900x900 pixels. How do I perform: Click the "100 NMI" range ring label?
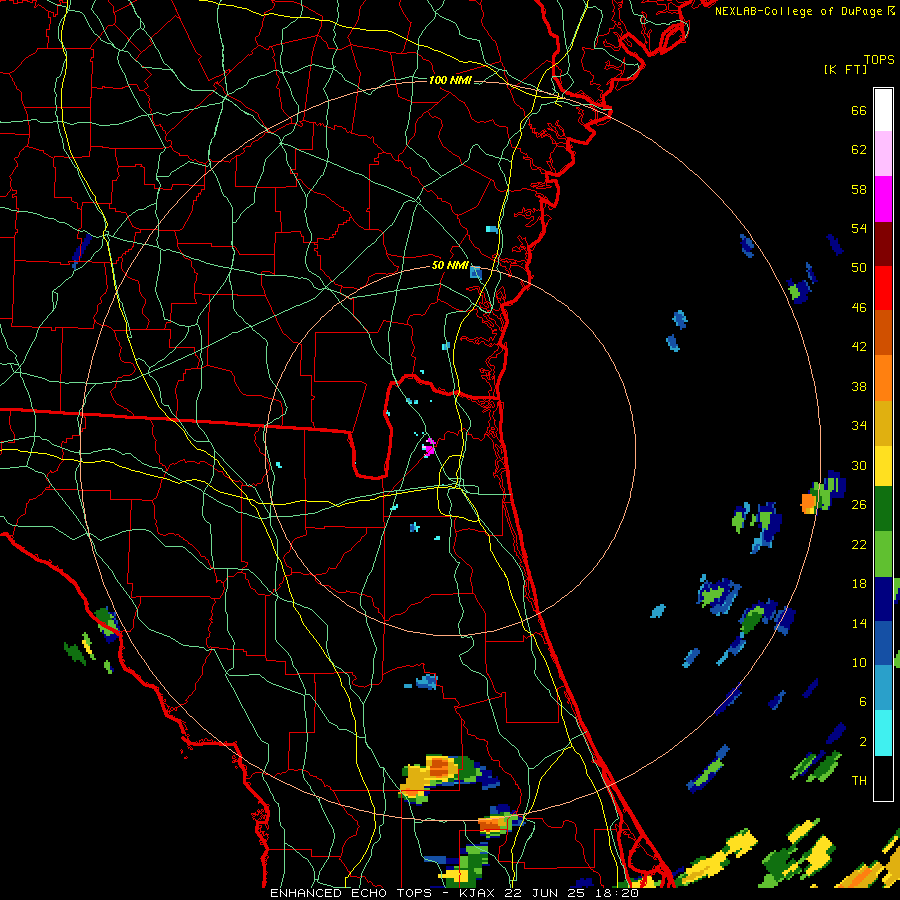[450, 80]
